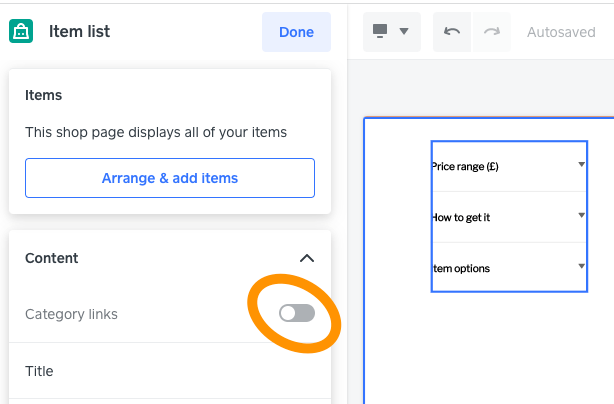Screen dimensions: 614x404
Task: Click the green shop home icon
Action: pos(21,32)
